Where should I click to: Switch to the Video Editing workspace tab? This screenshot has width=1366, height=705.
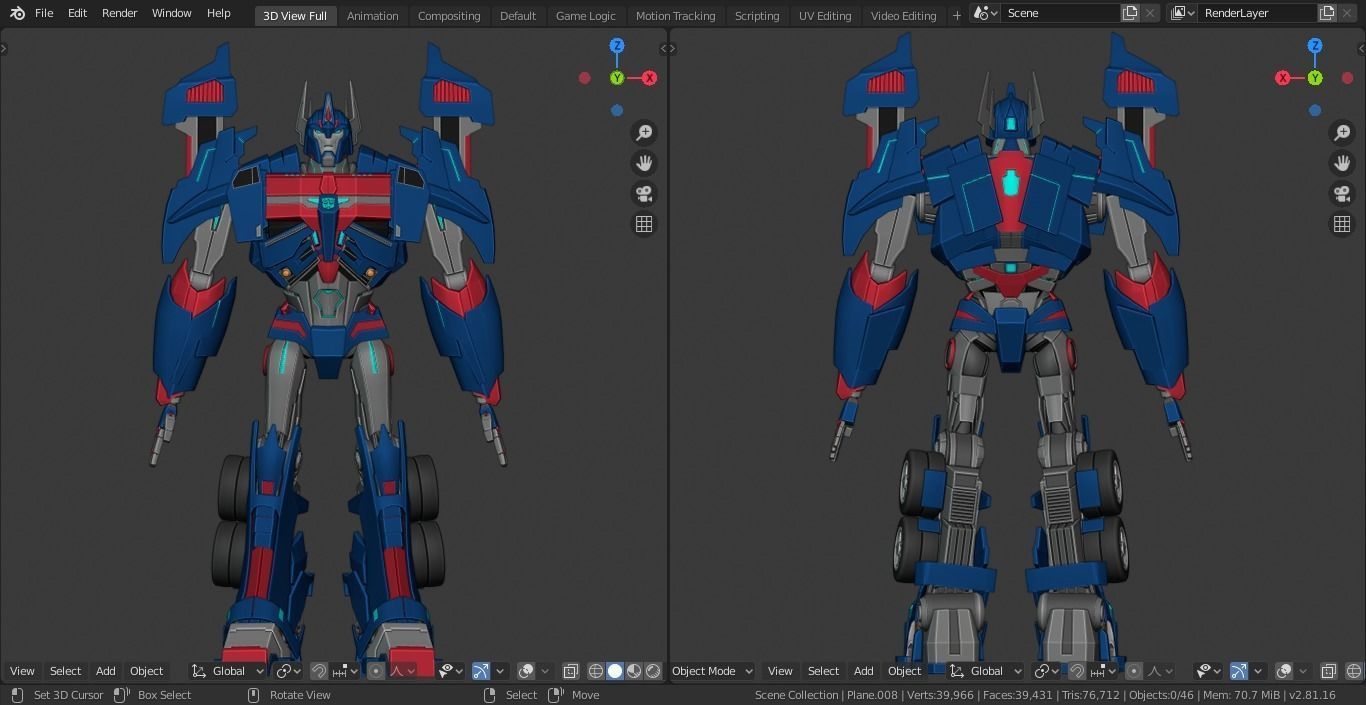(903, 15)
